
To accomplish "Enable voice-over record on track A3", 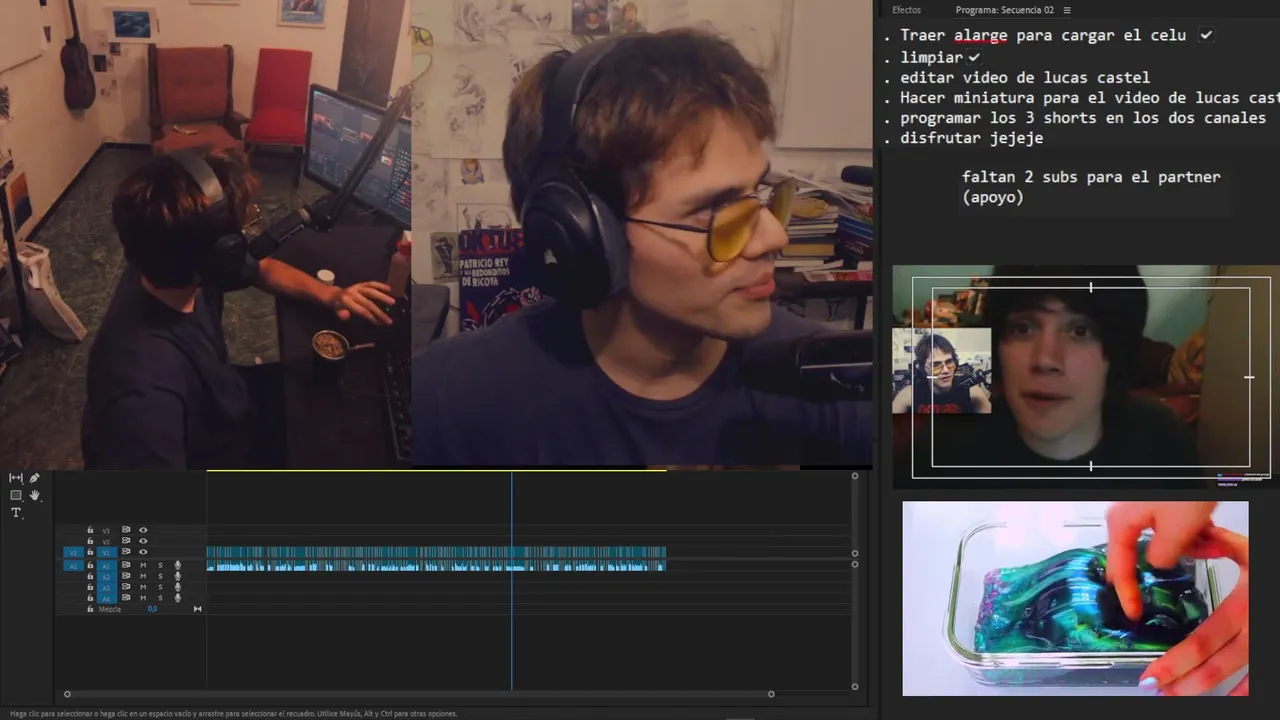I will [x=178, y=587].
